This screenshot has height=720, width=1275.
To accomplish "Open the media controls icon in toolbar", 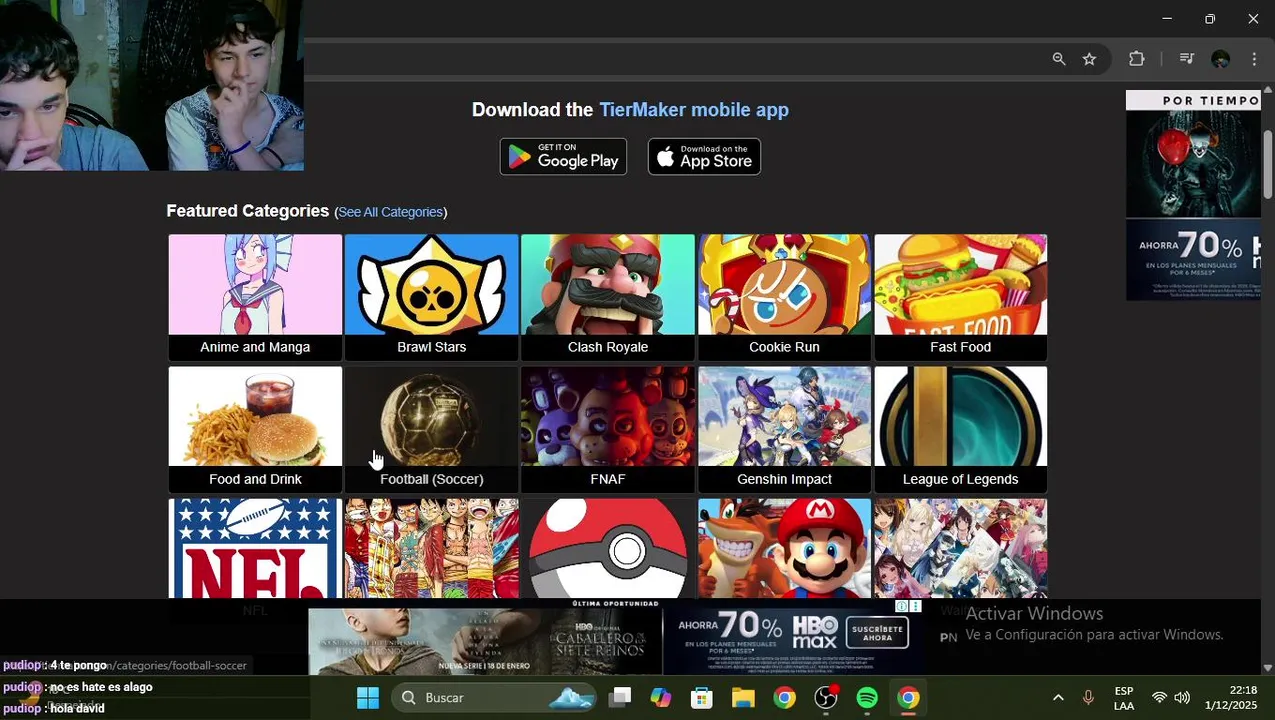I will pos(1186,59).
